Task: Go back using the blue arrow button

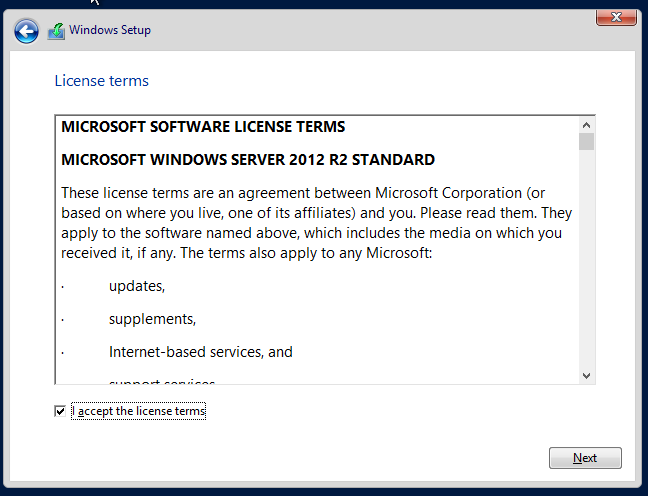Action: (27, 31)
